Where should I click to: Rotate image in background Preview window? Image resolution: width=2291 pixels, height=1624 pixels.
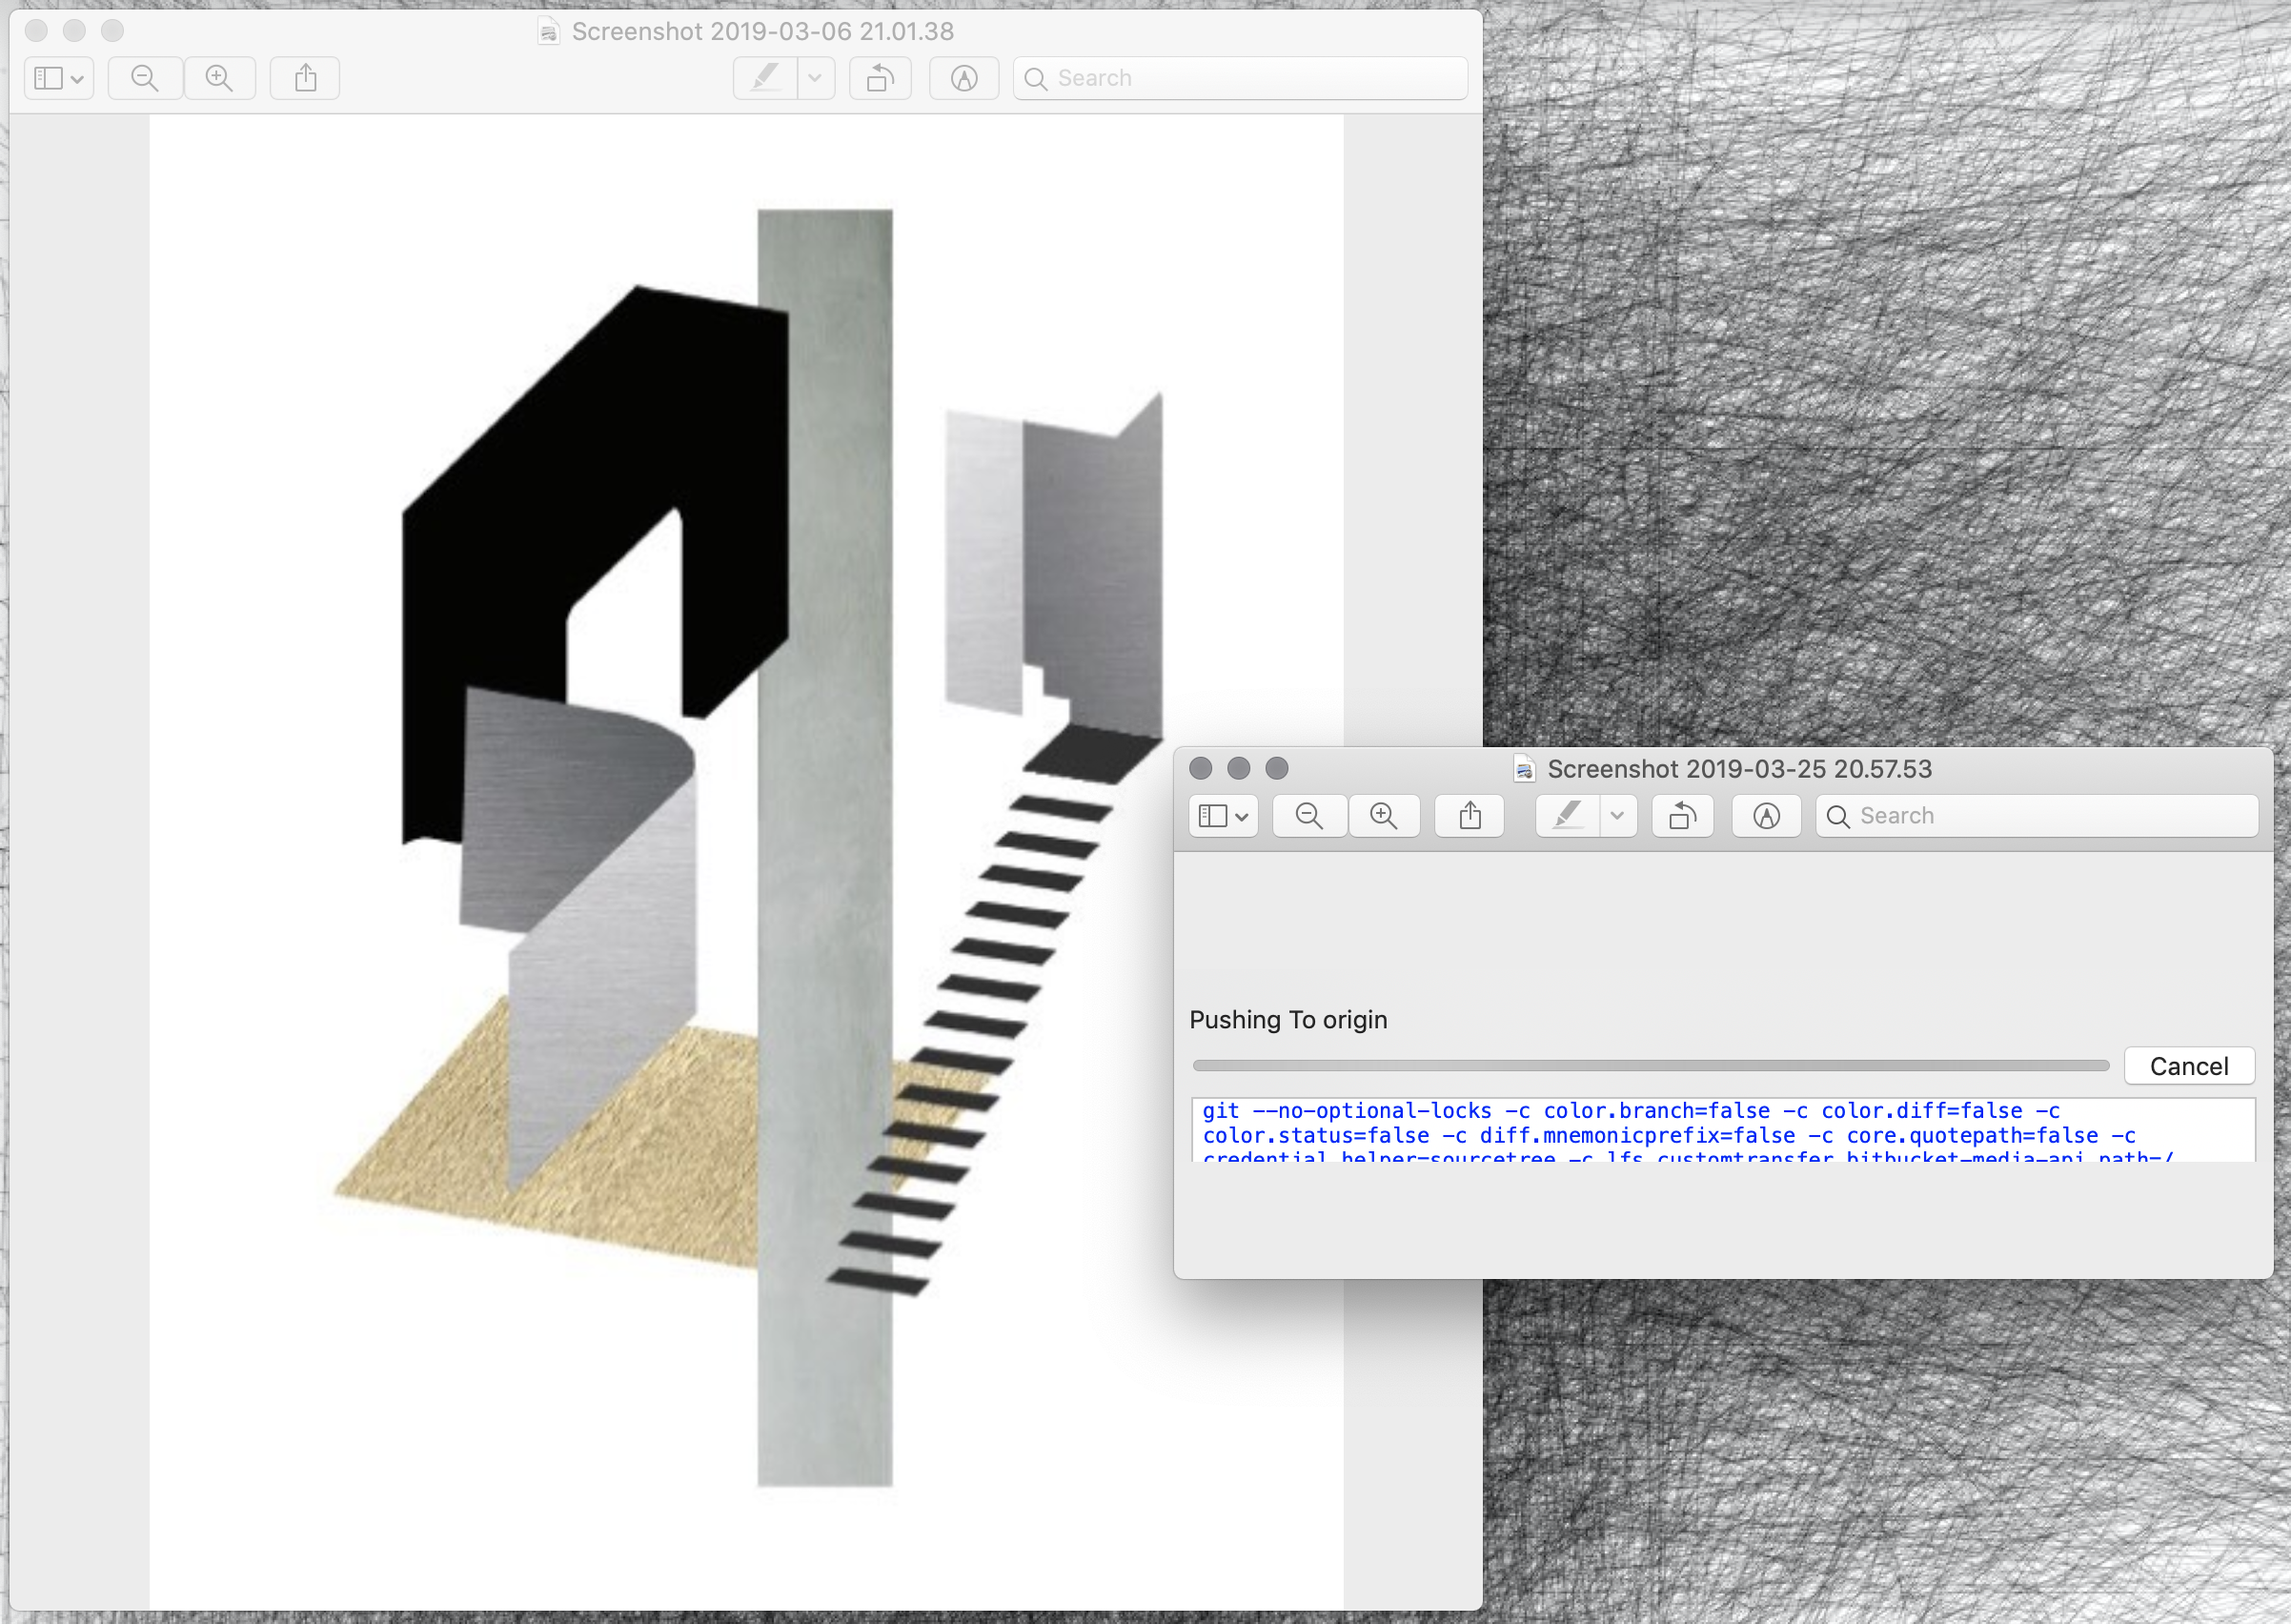pos(880,78)
